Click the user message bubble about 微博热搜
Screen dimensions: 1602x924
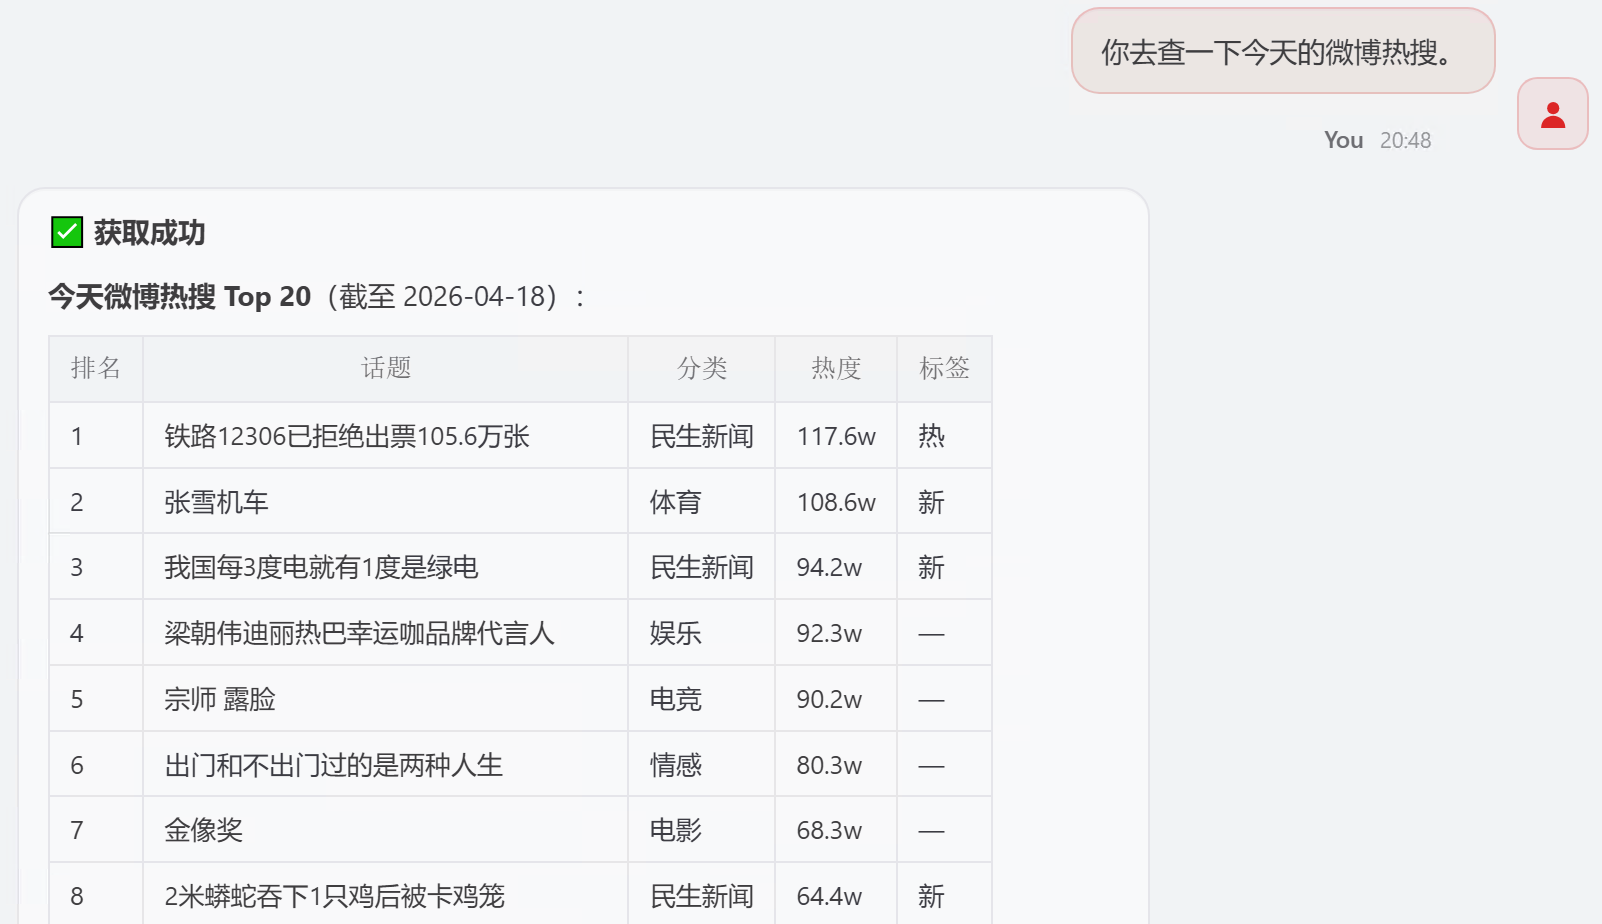coord(1283,51)
